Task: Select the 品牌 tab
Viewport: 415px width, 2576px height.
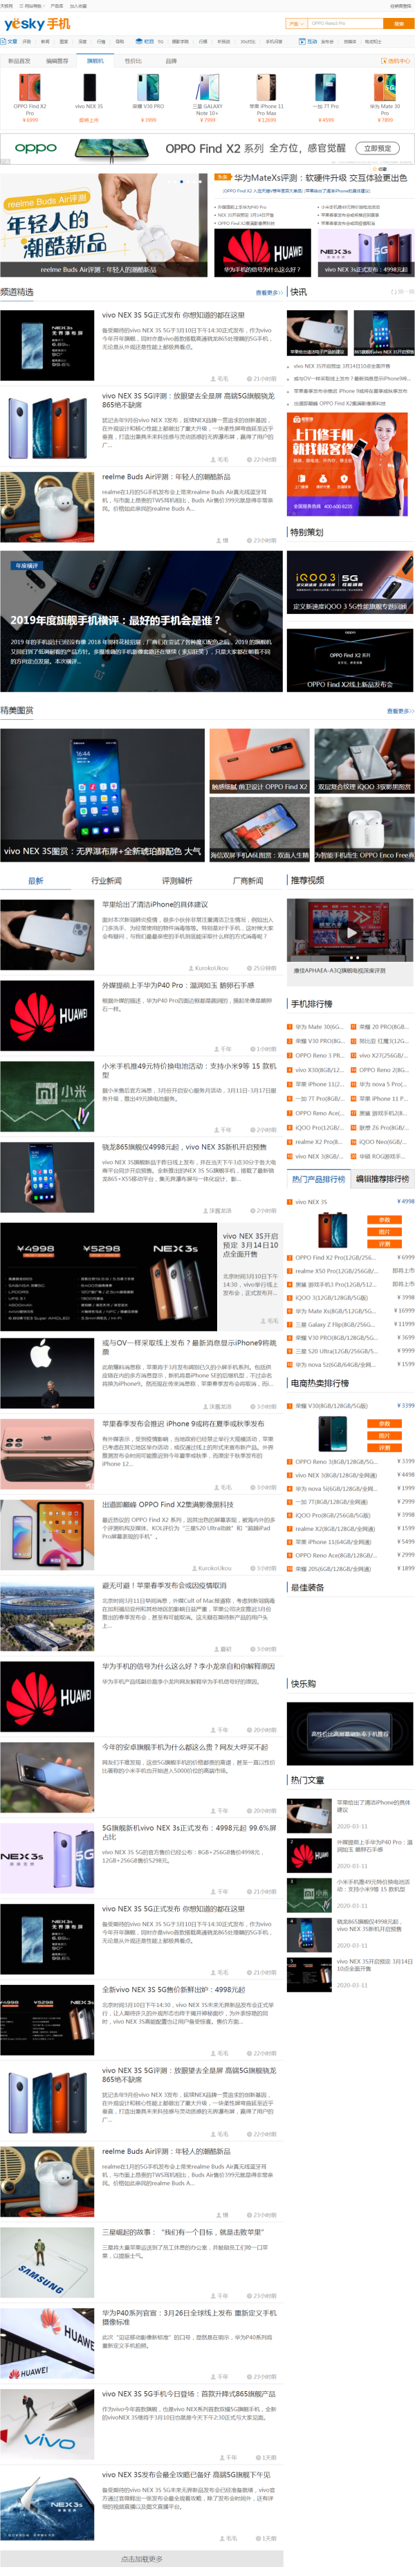Action: point(171,61)
